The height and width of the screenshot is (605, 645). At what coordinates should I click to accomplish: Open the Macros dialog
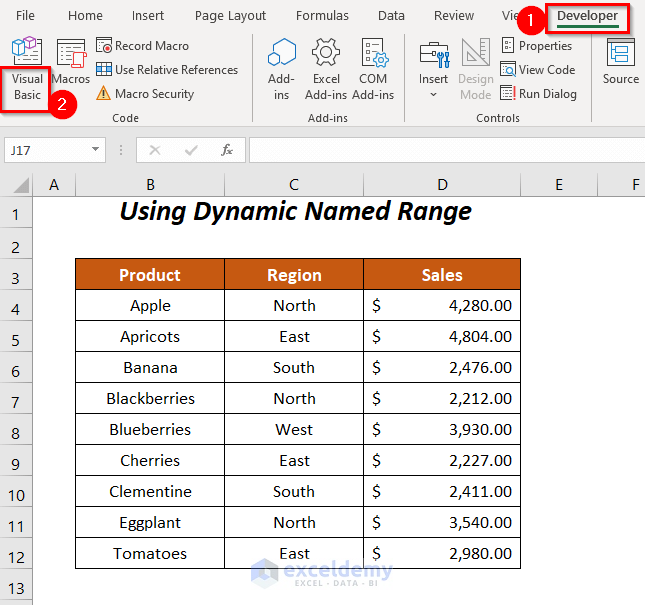coord(71,62)
